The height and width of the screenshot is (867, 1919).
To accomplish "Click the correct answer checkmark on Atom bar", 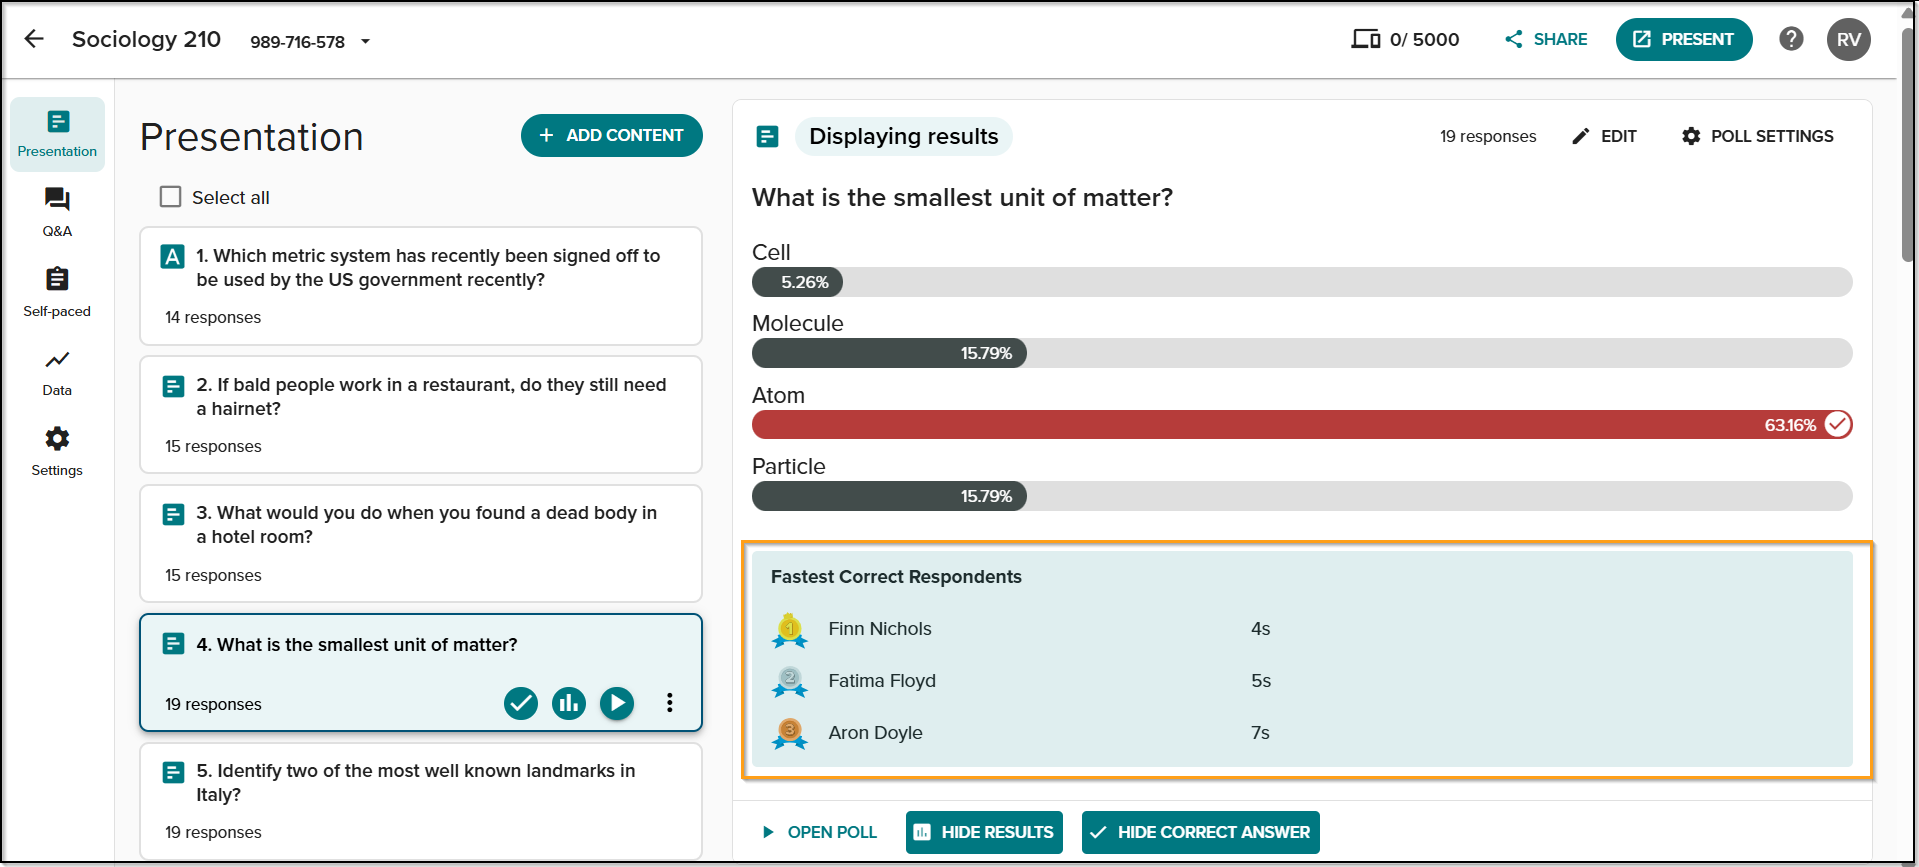I will tap(1838, 425).
